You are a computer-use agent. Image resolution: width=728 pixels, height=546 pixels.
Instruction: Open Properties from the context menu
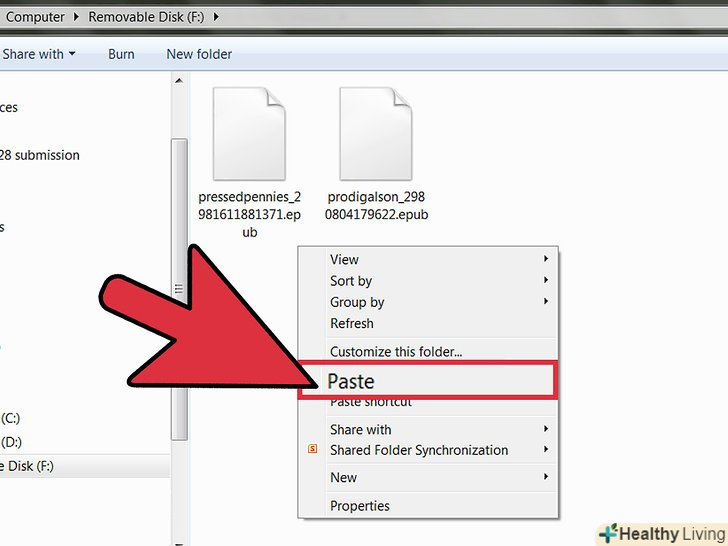point(360,506)
